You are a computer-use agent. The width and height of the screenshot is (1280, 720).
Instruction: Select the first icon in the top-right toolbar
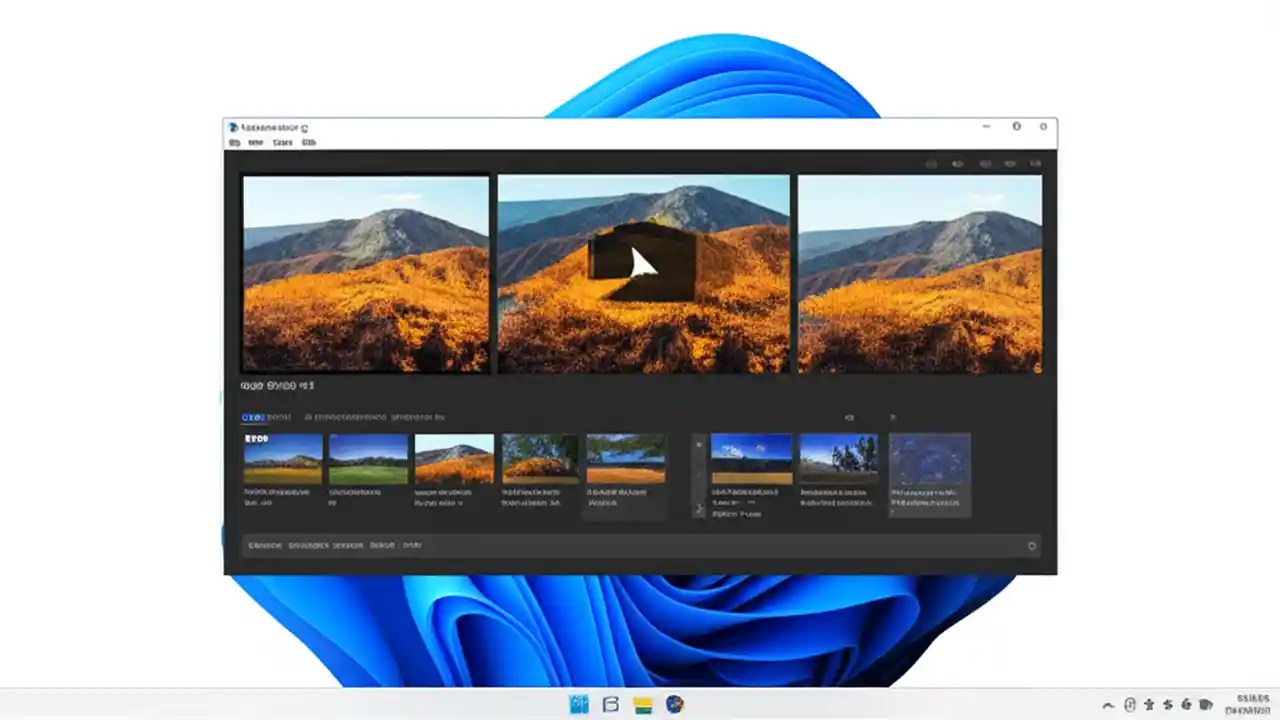931,163
